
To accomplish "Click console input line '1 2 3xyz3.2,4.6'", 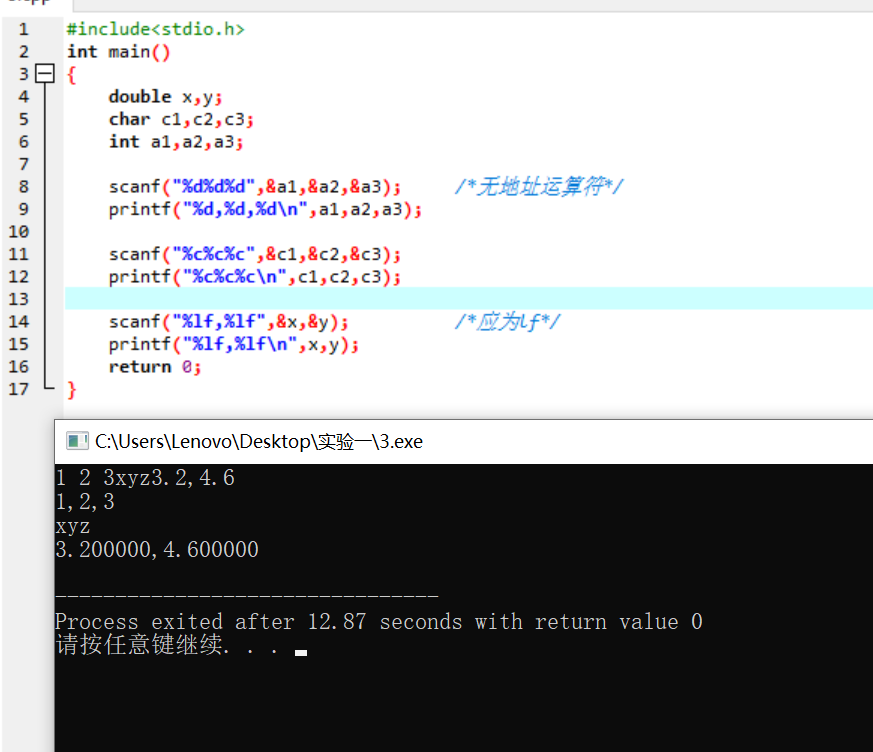I will (x=145, y=478).
